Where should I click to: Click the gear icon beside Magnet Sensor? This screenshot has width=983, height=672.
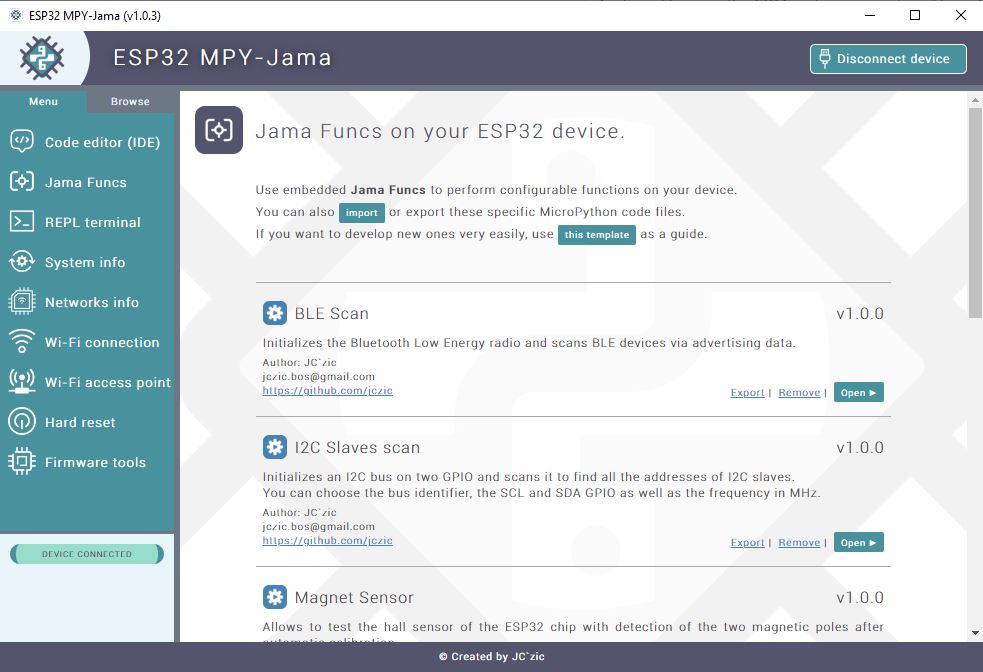click(275, 597)
